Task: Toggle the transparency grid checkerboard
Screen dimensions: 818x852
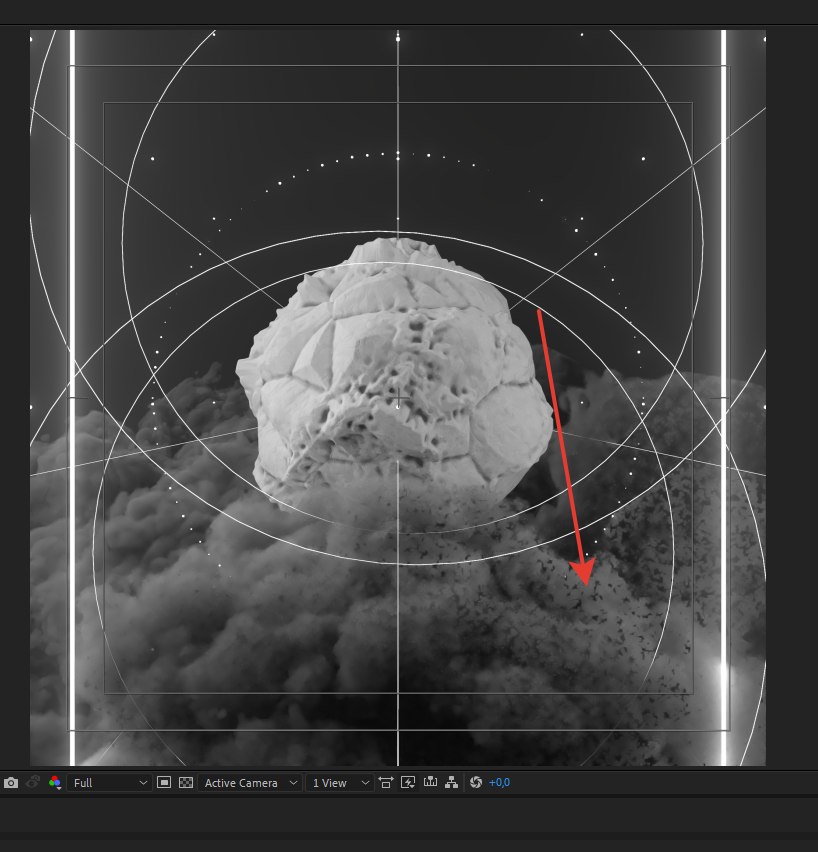Action: click(186, 782)
